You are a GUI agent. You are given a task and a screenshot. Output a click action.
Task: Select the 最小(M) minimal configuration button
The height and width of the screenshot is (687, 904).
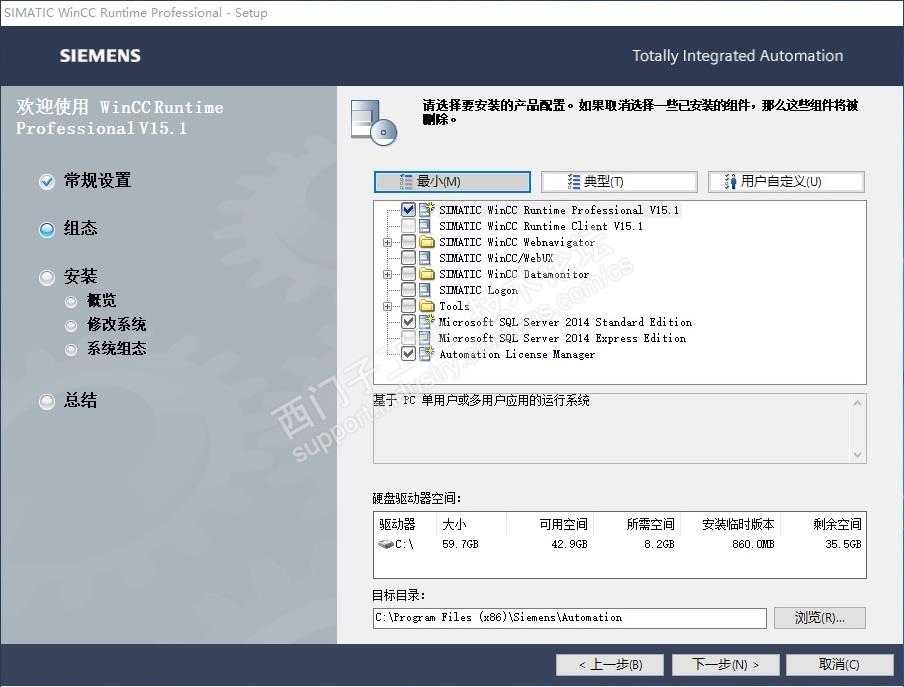(x=452, y=182)
